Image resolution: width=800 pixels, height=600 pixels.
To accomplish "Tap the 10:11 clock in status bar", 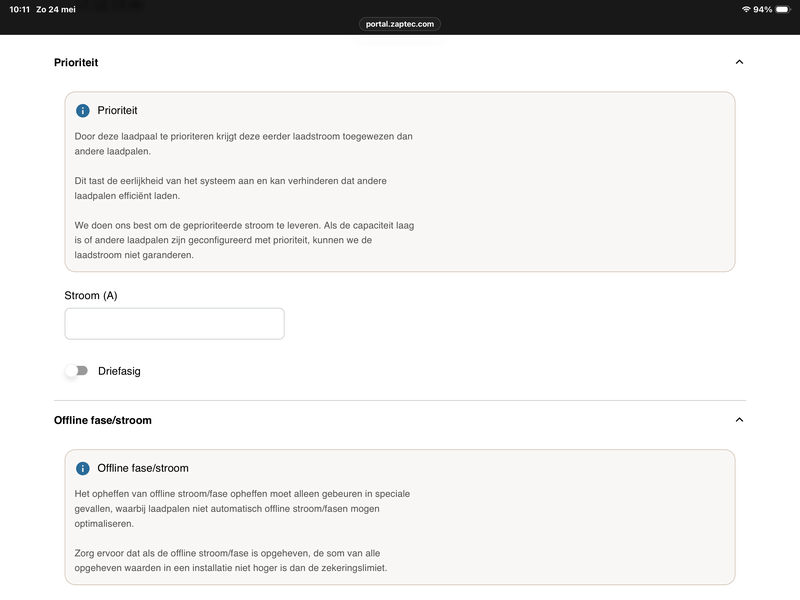I will 19,10.
